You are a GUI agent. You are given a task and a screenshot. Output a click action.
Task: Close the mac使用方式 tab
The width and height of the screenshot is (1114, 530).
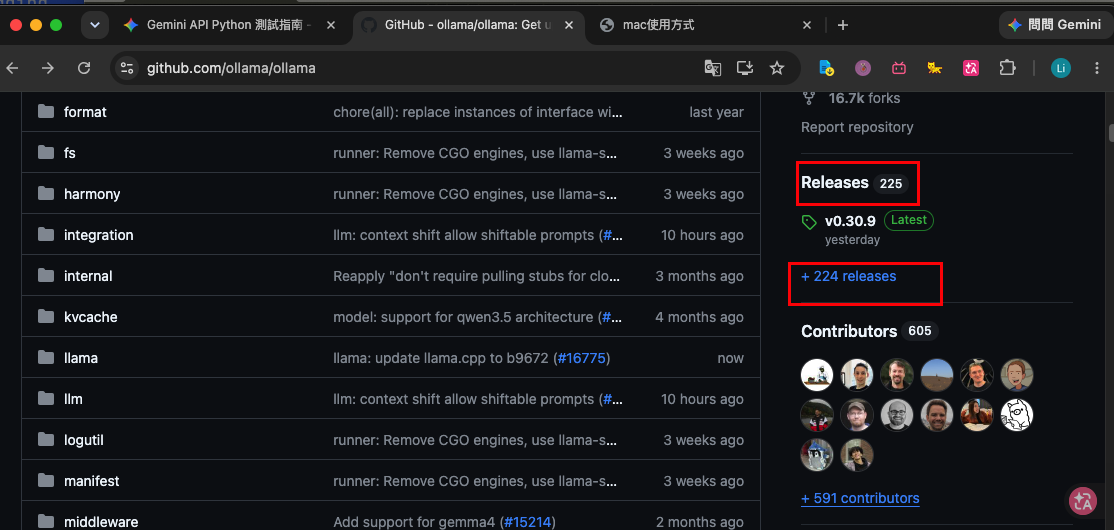coord(806,25)
